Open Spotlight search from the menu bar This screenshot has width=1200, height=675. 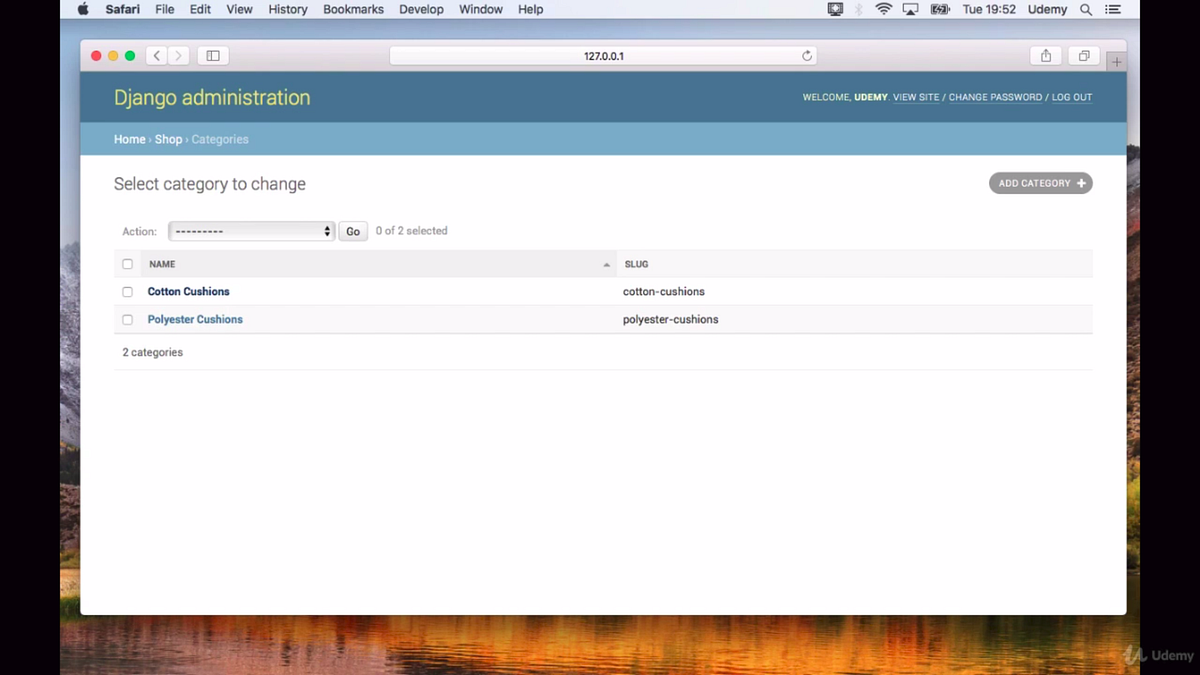(1086, 9)
